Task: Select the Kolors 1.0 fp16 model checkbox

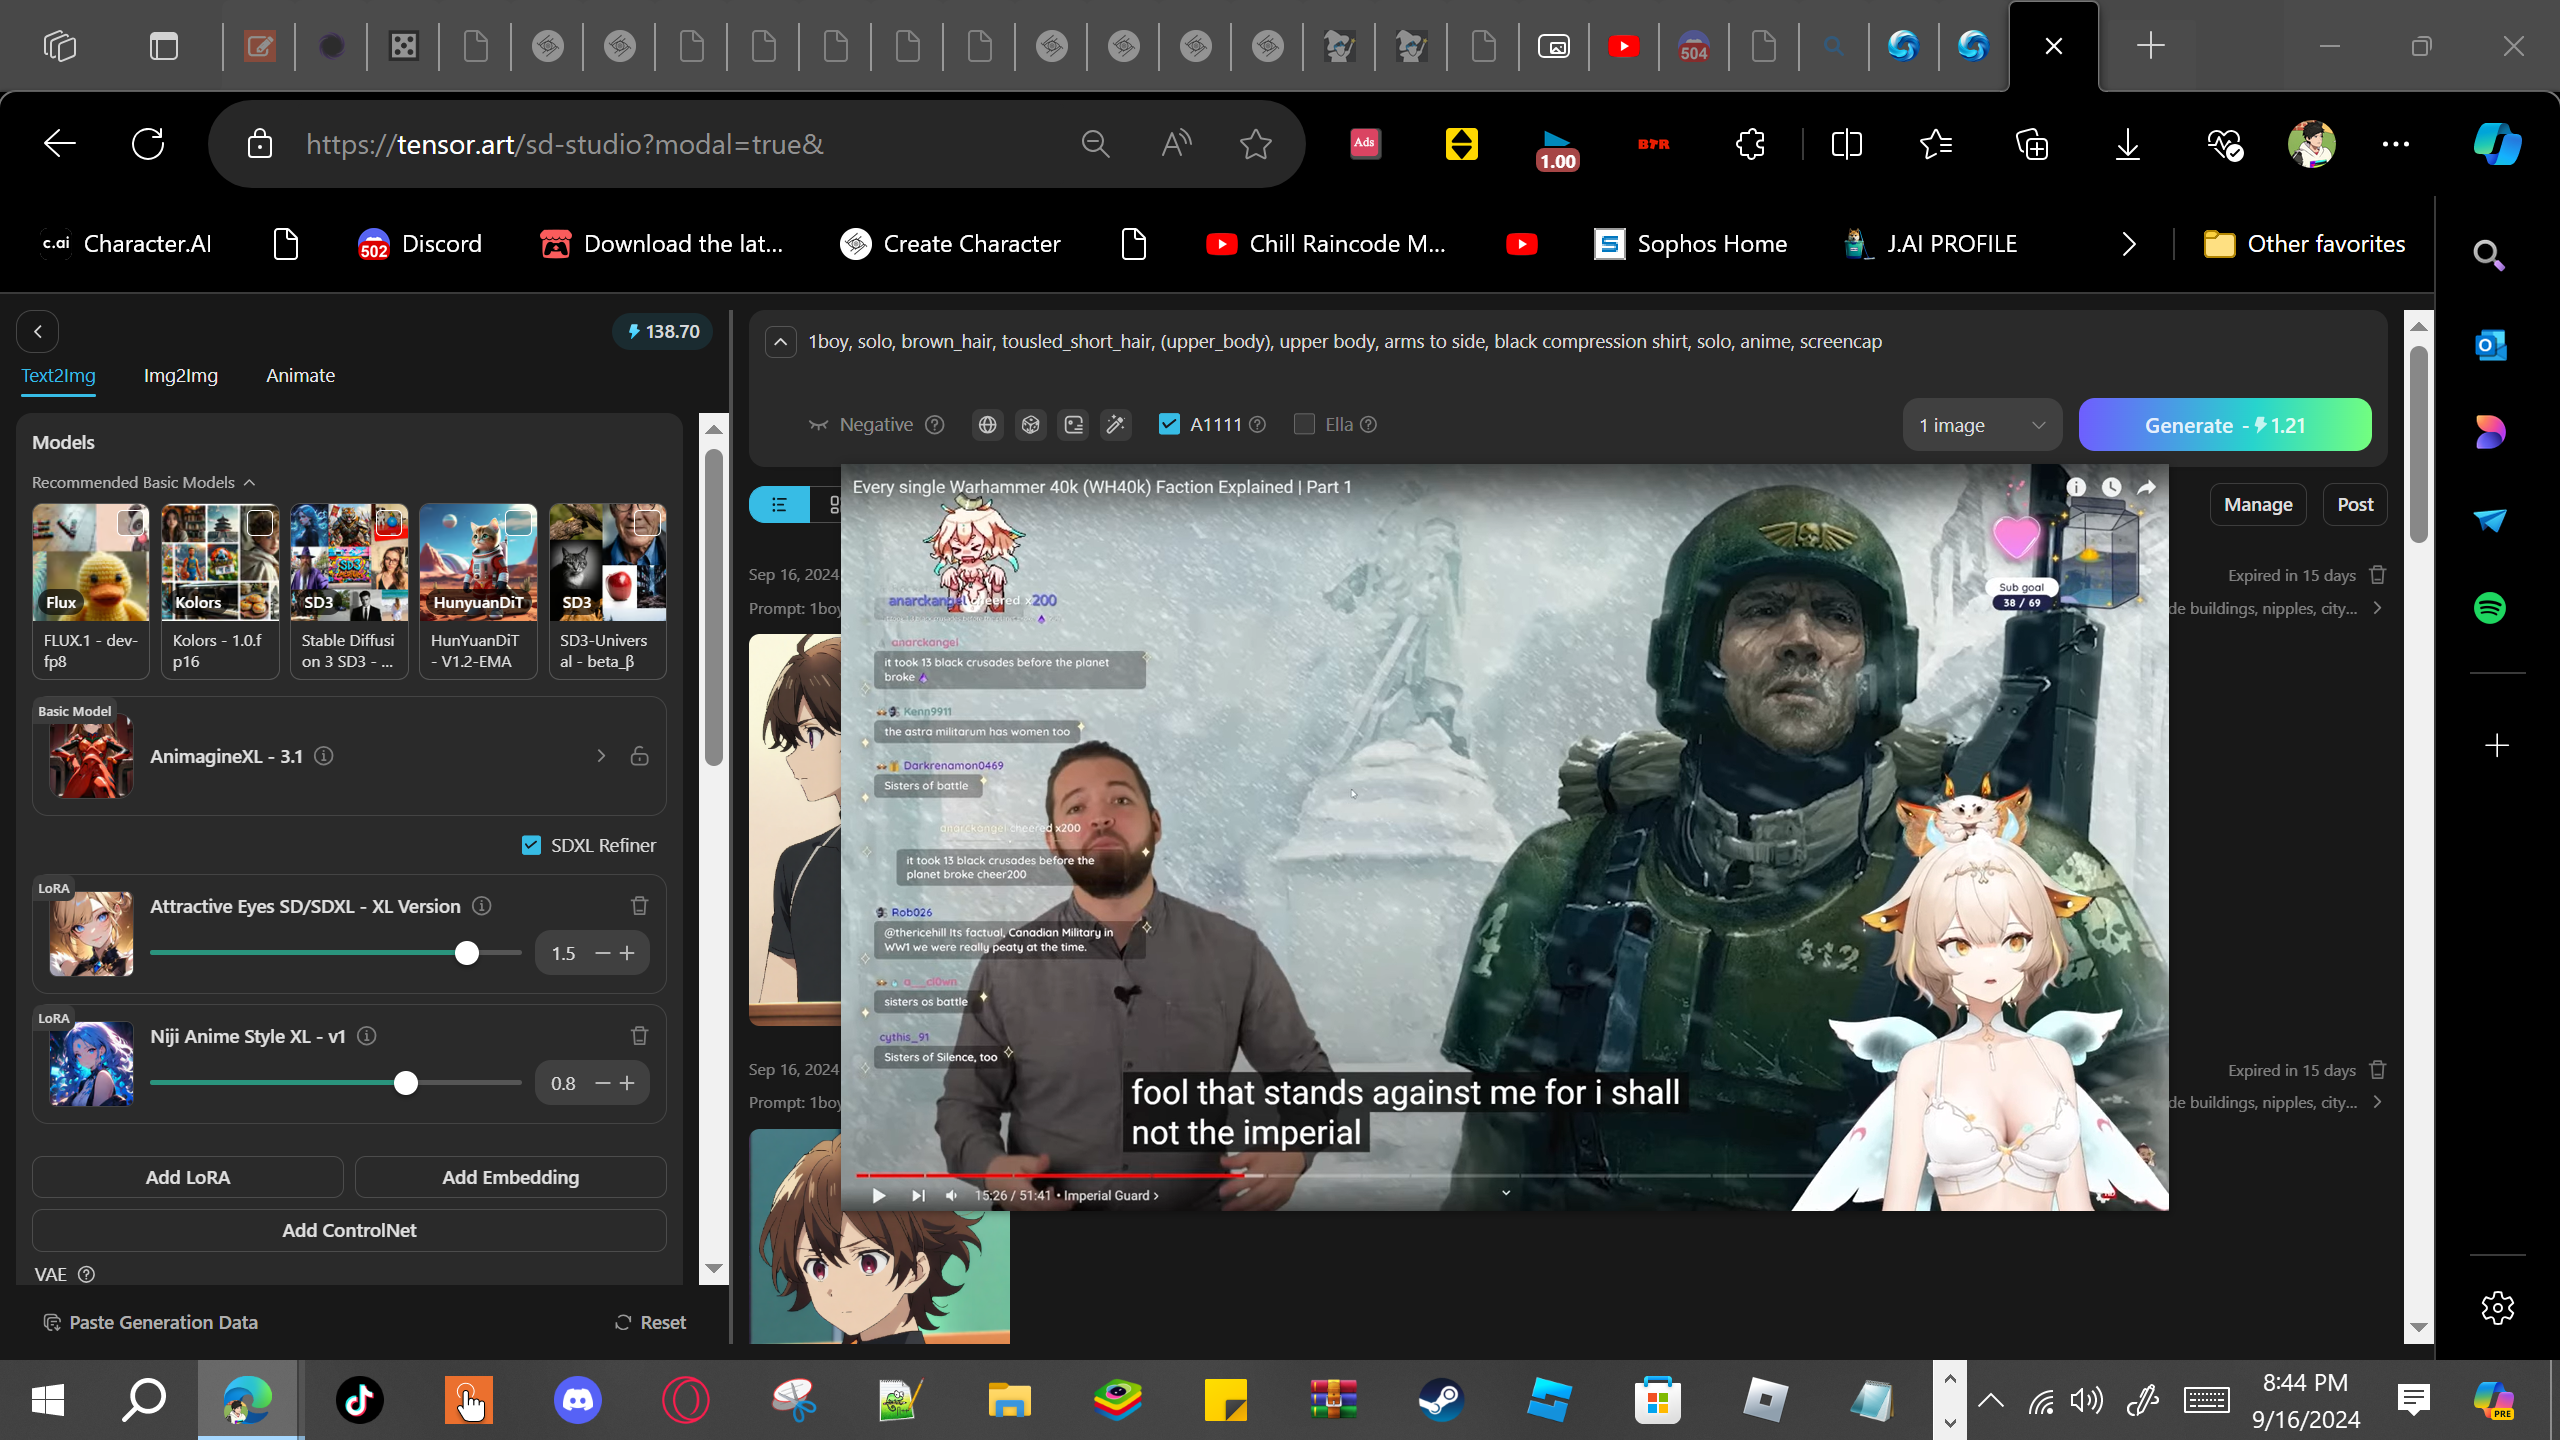Action: click(260, 522)
